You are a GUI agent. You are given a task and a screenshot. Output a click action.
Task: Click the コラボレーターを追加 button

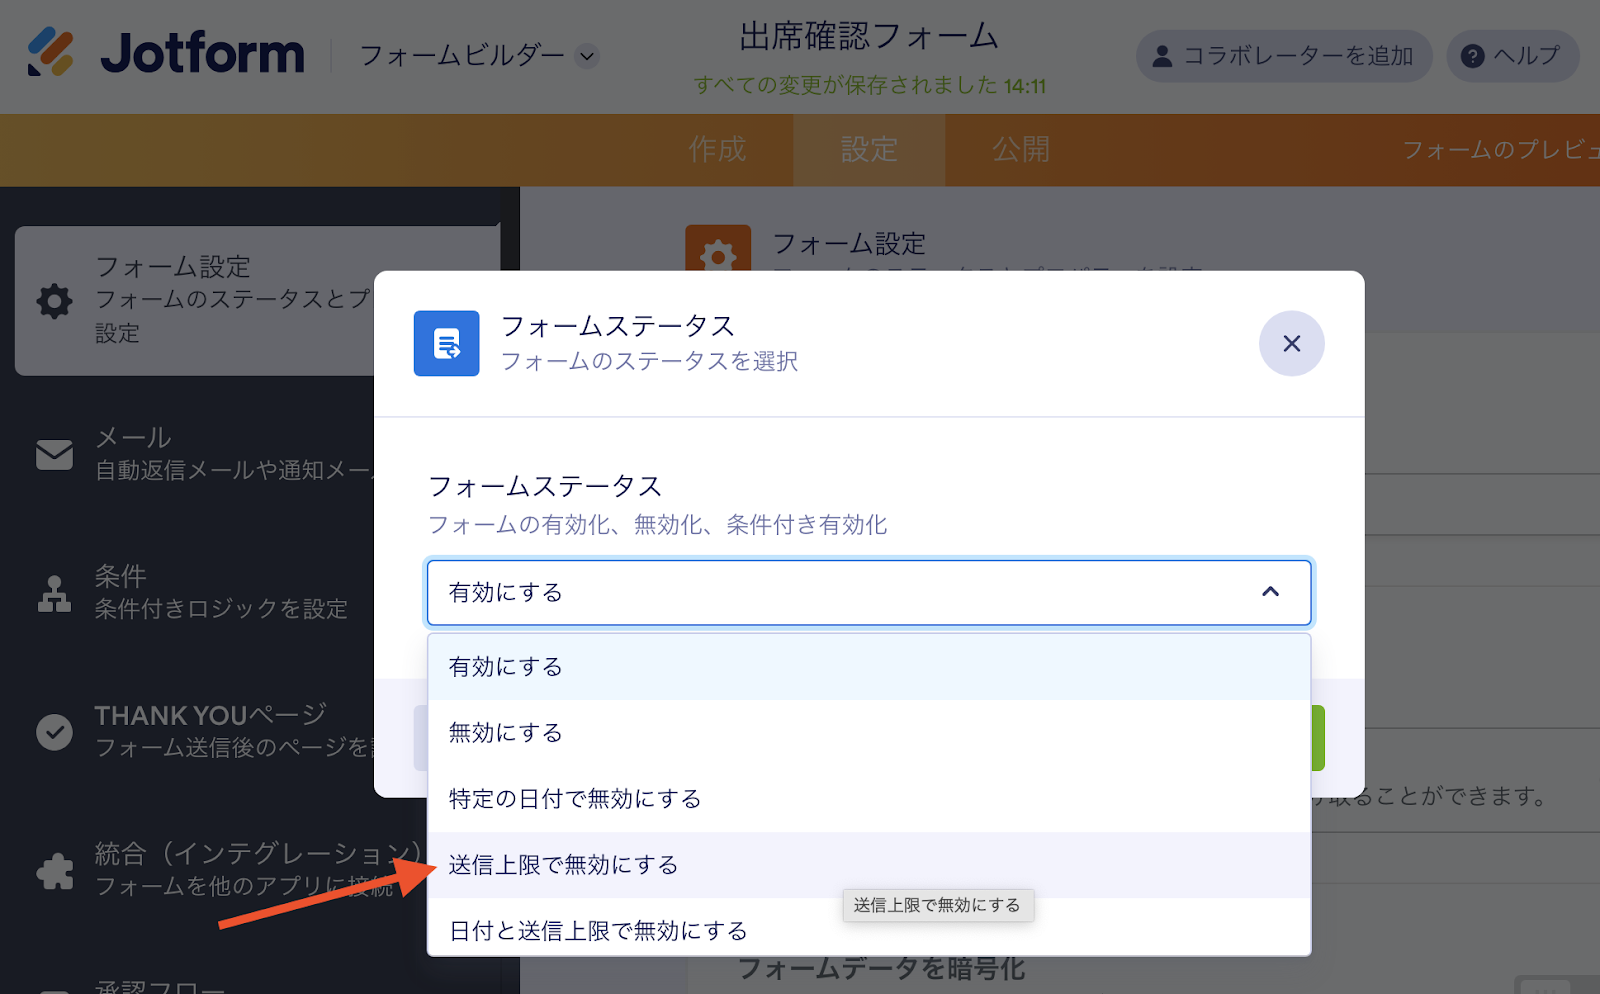pos(1284,56)
